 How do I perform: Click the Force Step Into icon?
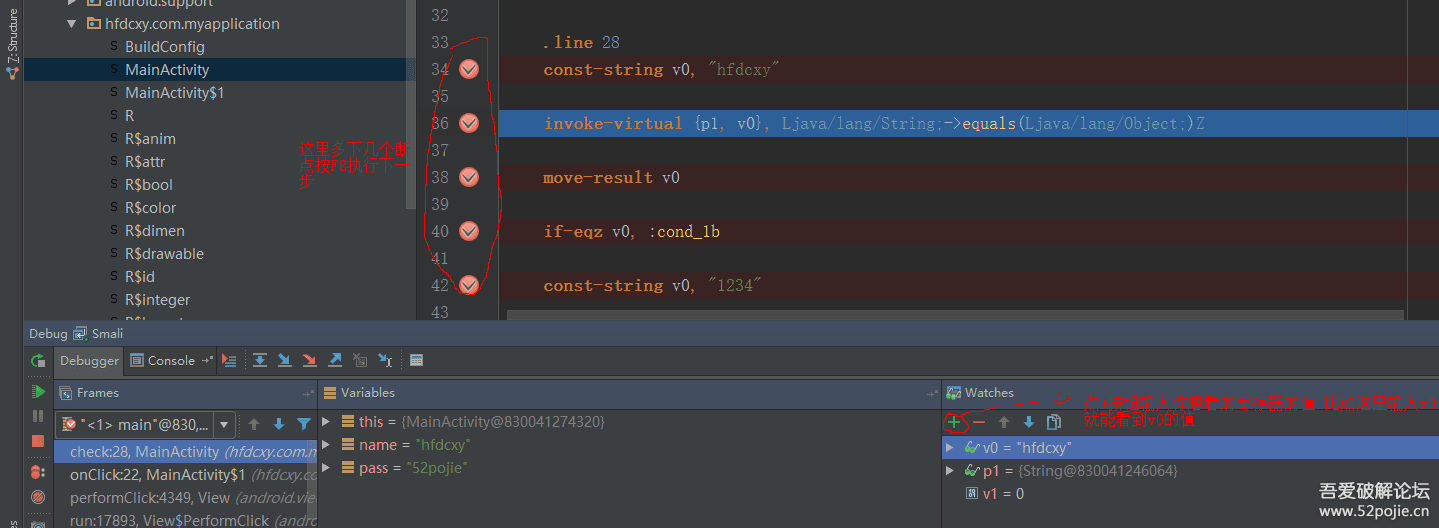(310, 361)
